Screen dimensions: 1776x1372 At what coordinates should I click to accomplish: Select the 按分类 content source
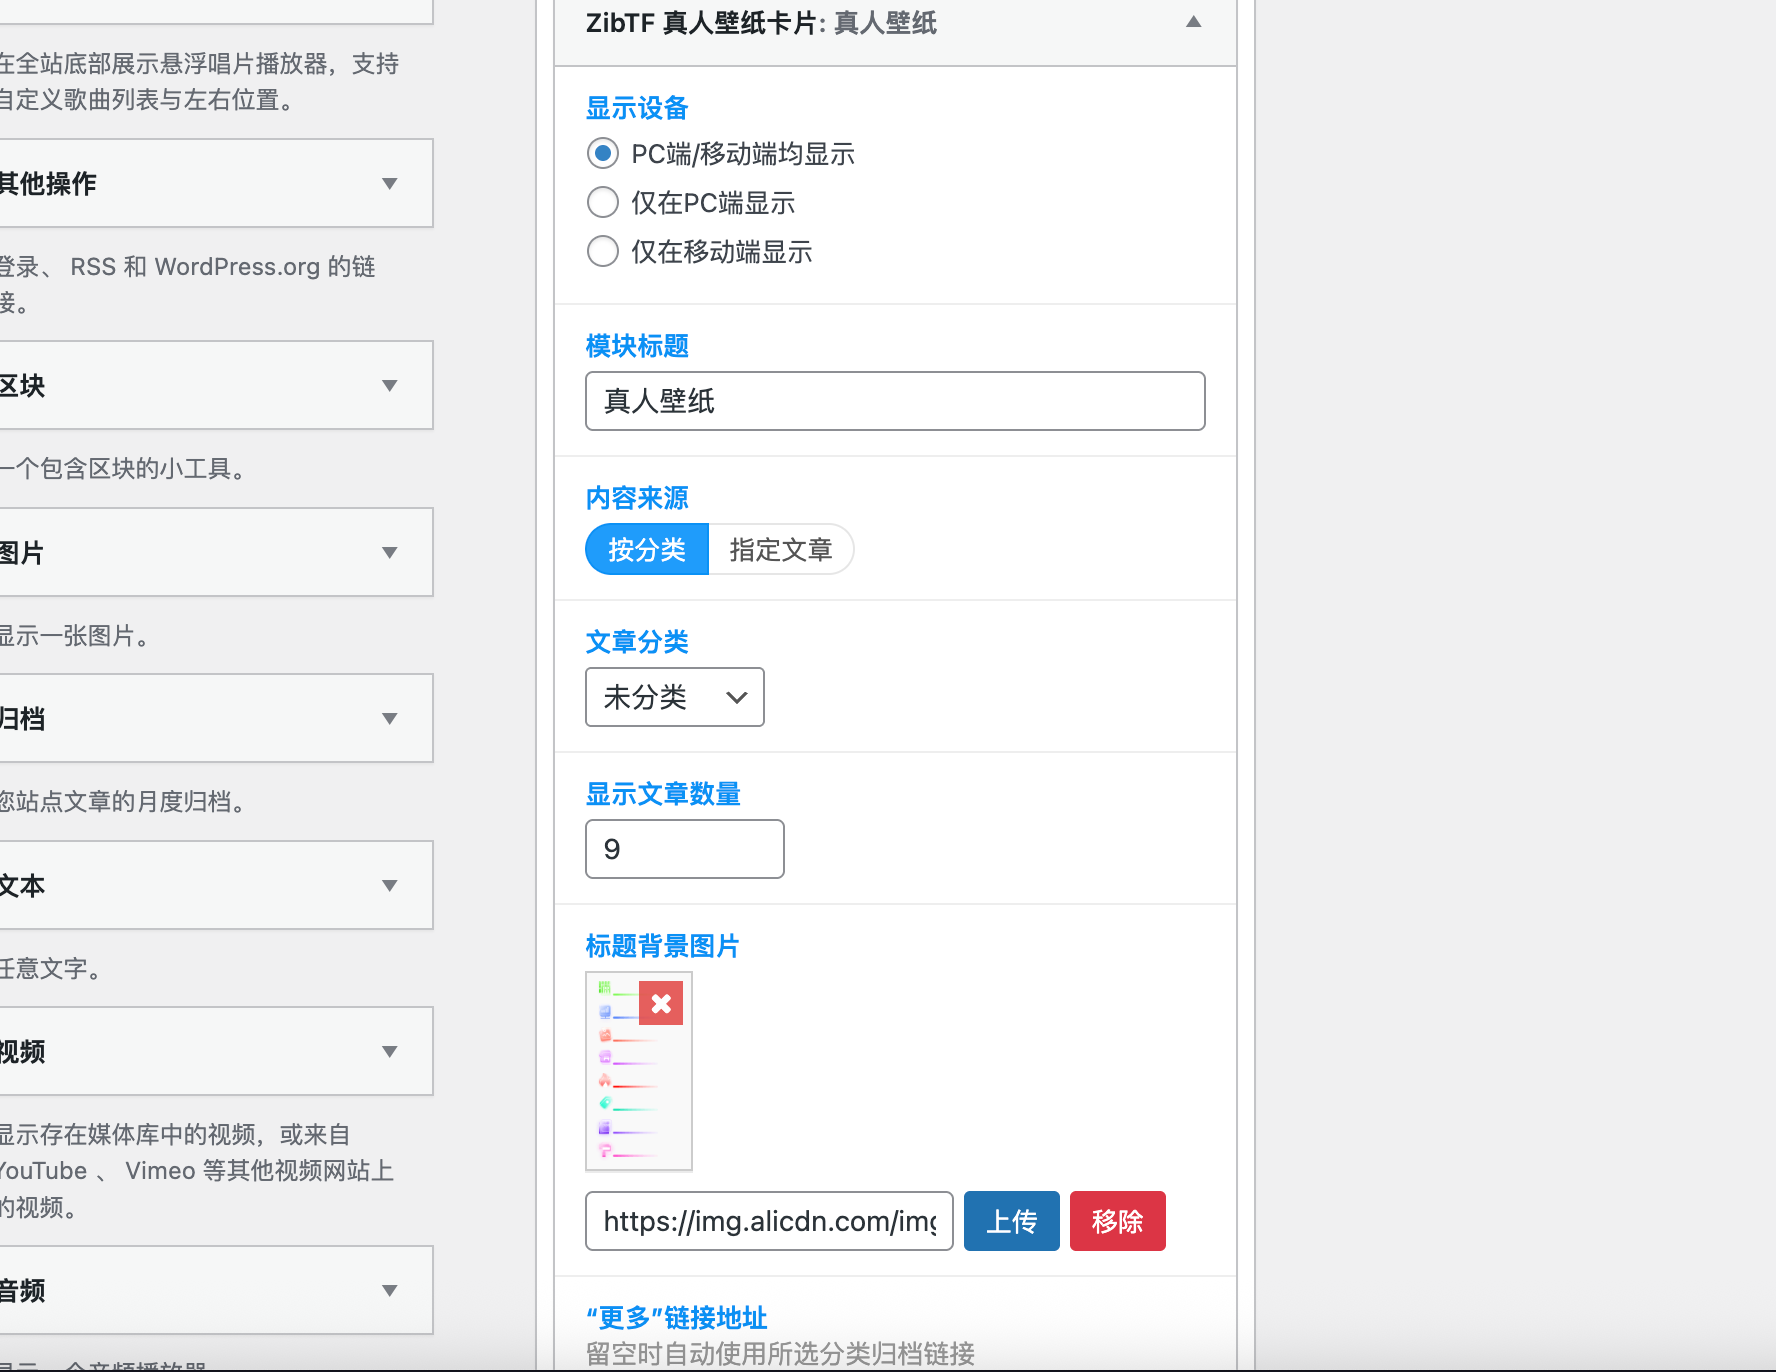pos(646,549)
